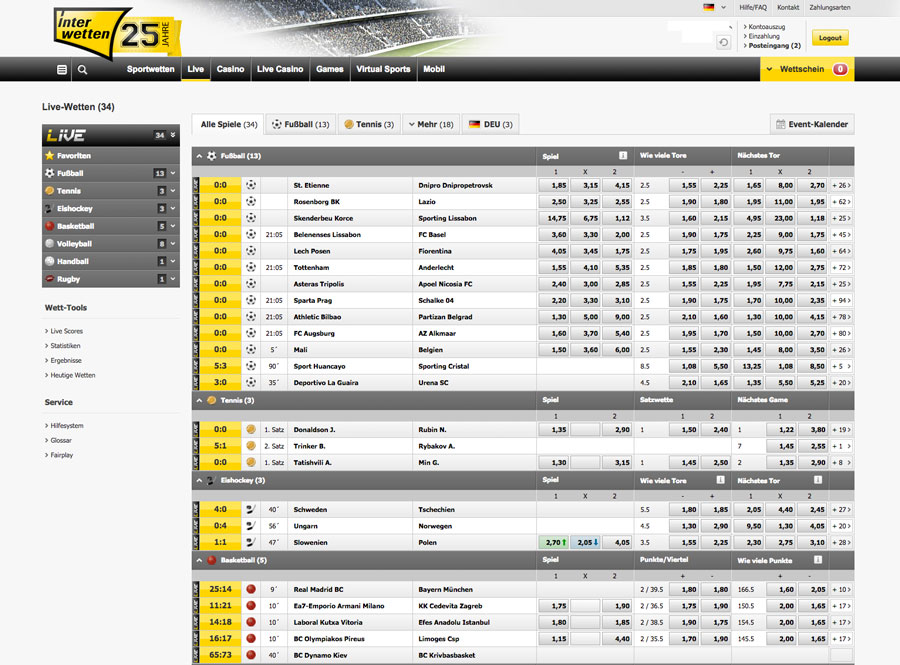Viewport: 900px width, 665px height.
Task: Select odds 1,85 for St. Etienne win
Action: 554,185
